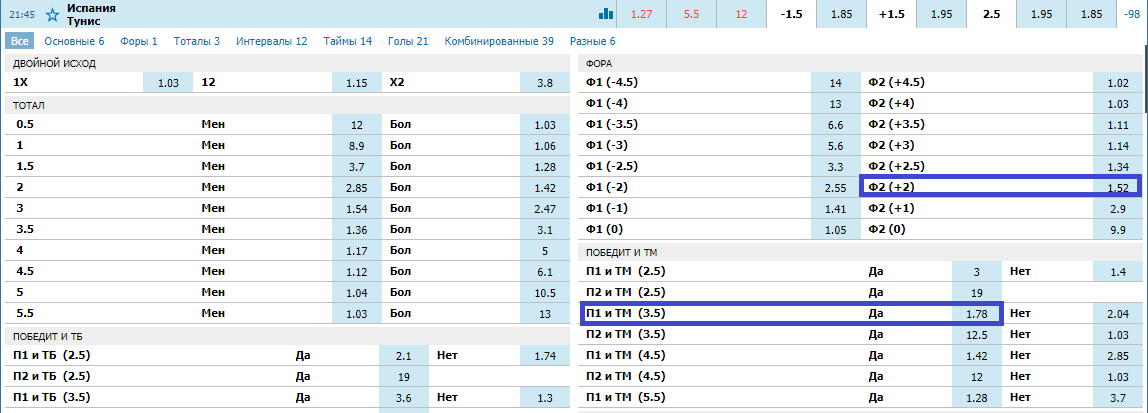Bet total 1 under at 8.9
This screenshot has width=1148, height=413.
click(357, 146)
